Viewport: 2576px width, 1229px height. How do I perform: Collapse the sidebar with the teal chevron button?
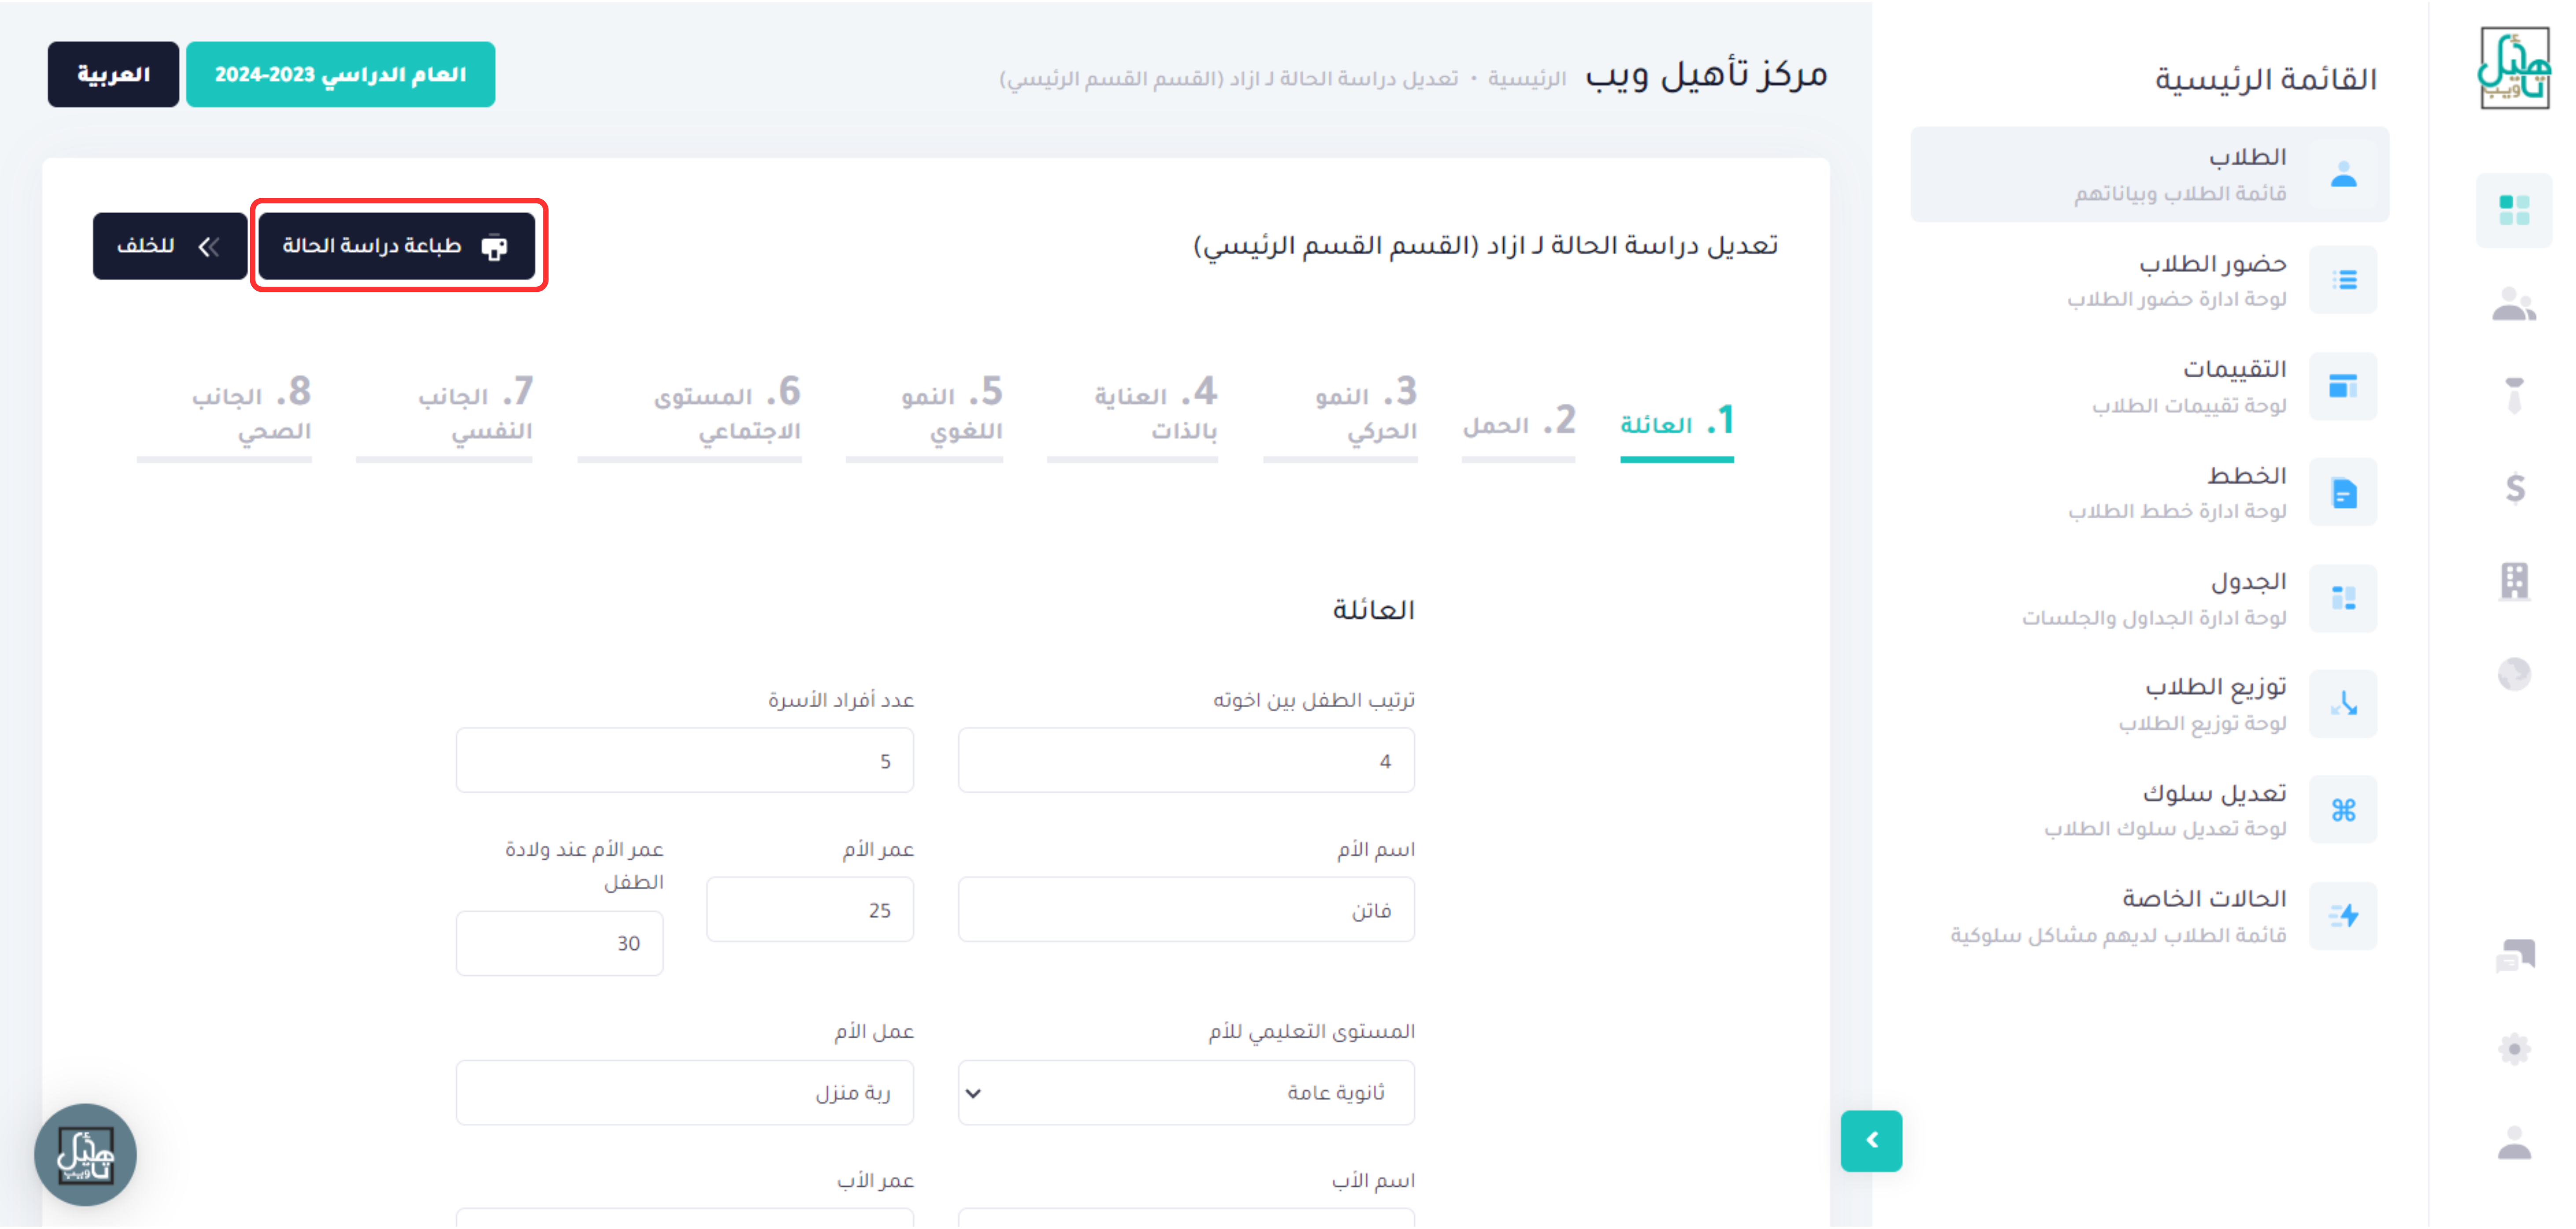(x=1871, y=1141)
